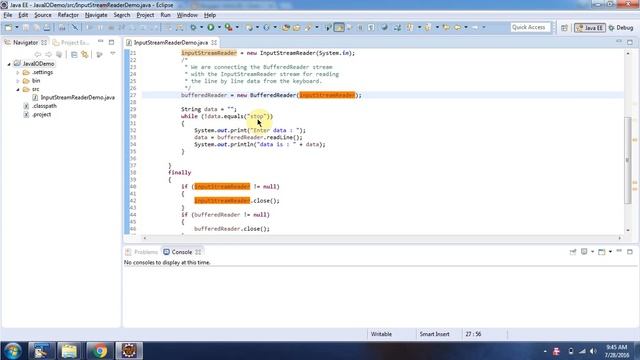
Task: Open the New dropdown arrow beside New icon
Action: point(17,27)
